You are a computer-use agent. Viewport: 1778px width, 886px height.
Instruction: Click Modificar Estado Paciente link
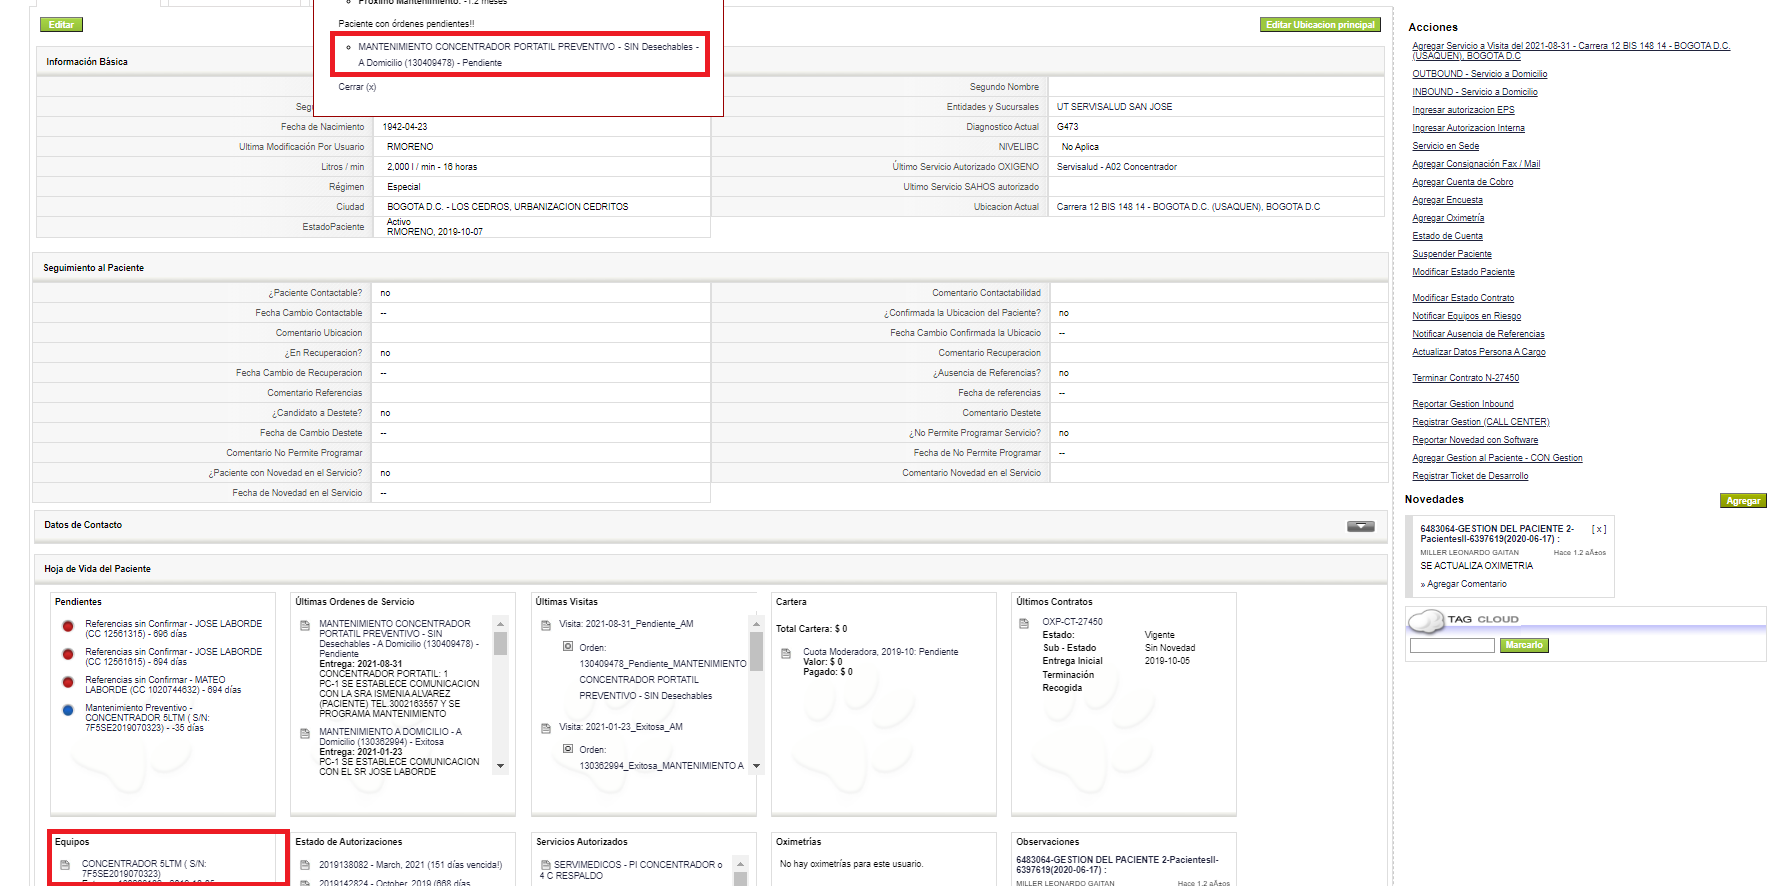point(1463,272)
